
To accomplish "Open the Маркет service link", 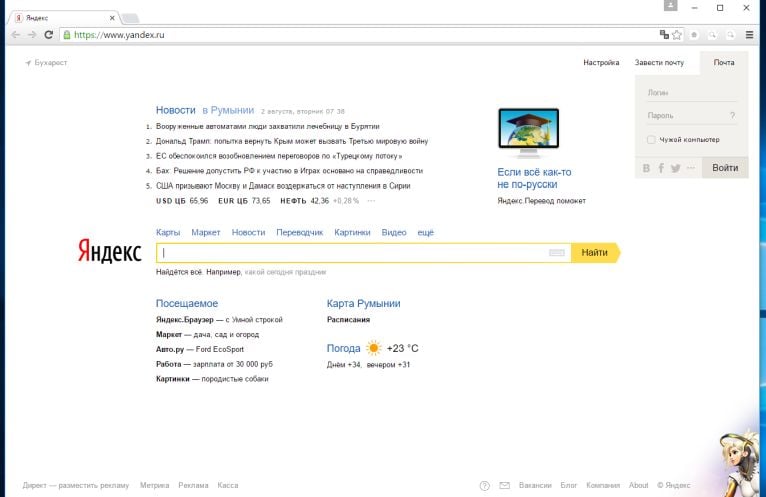I will click(x=206, y=233).
